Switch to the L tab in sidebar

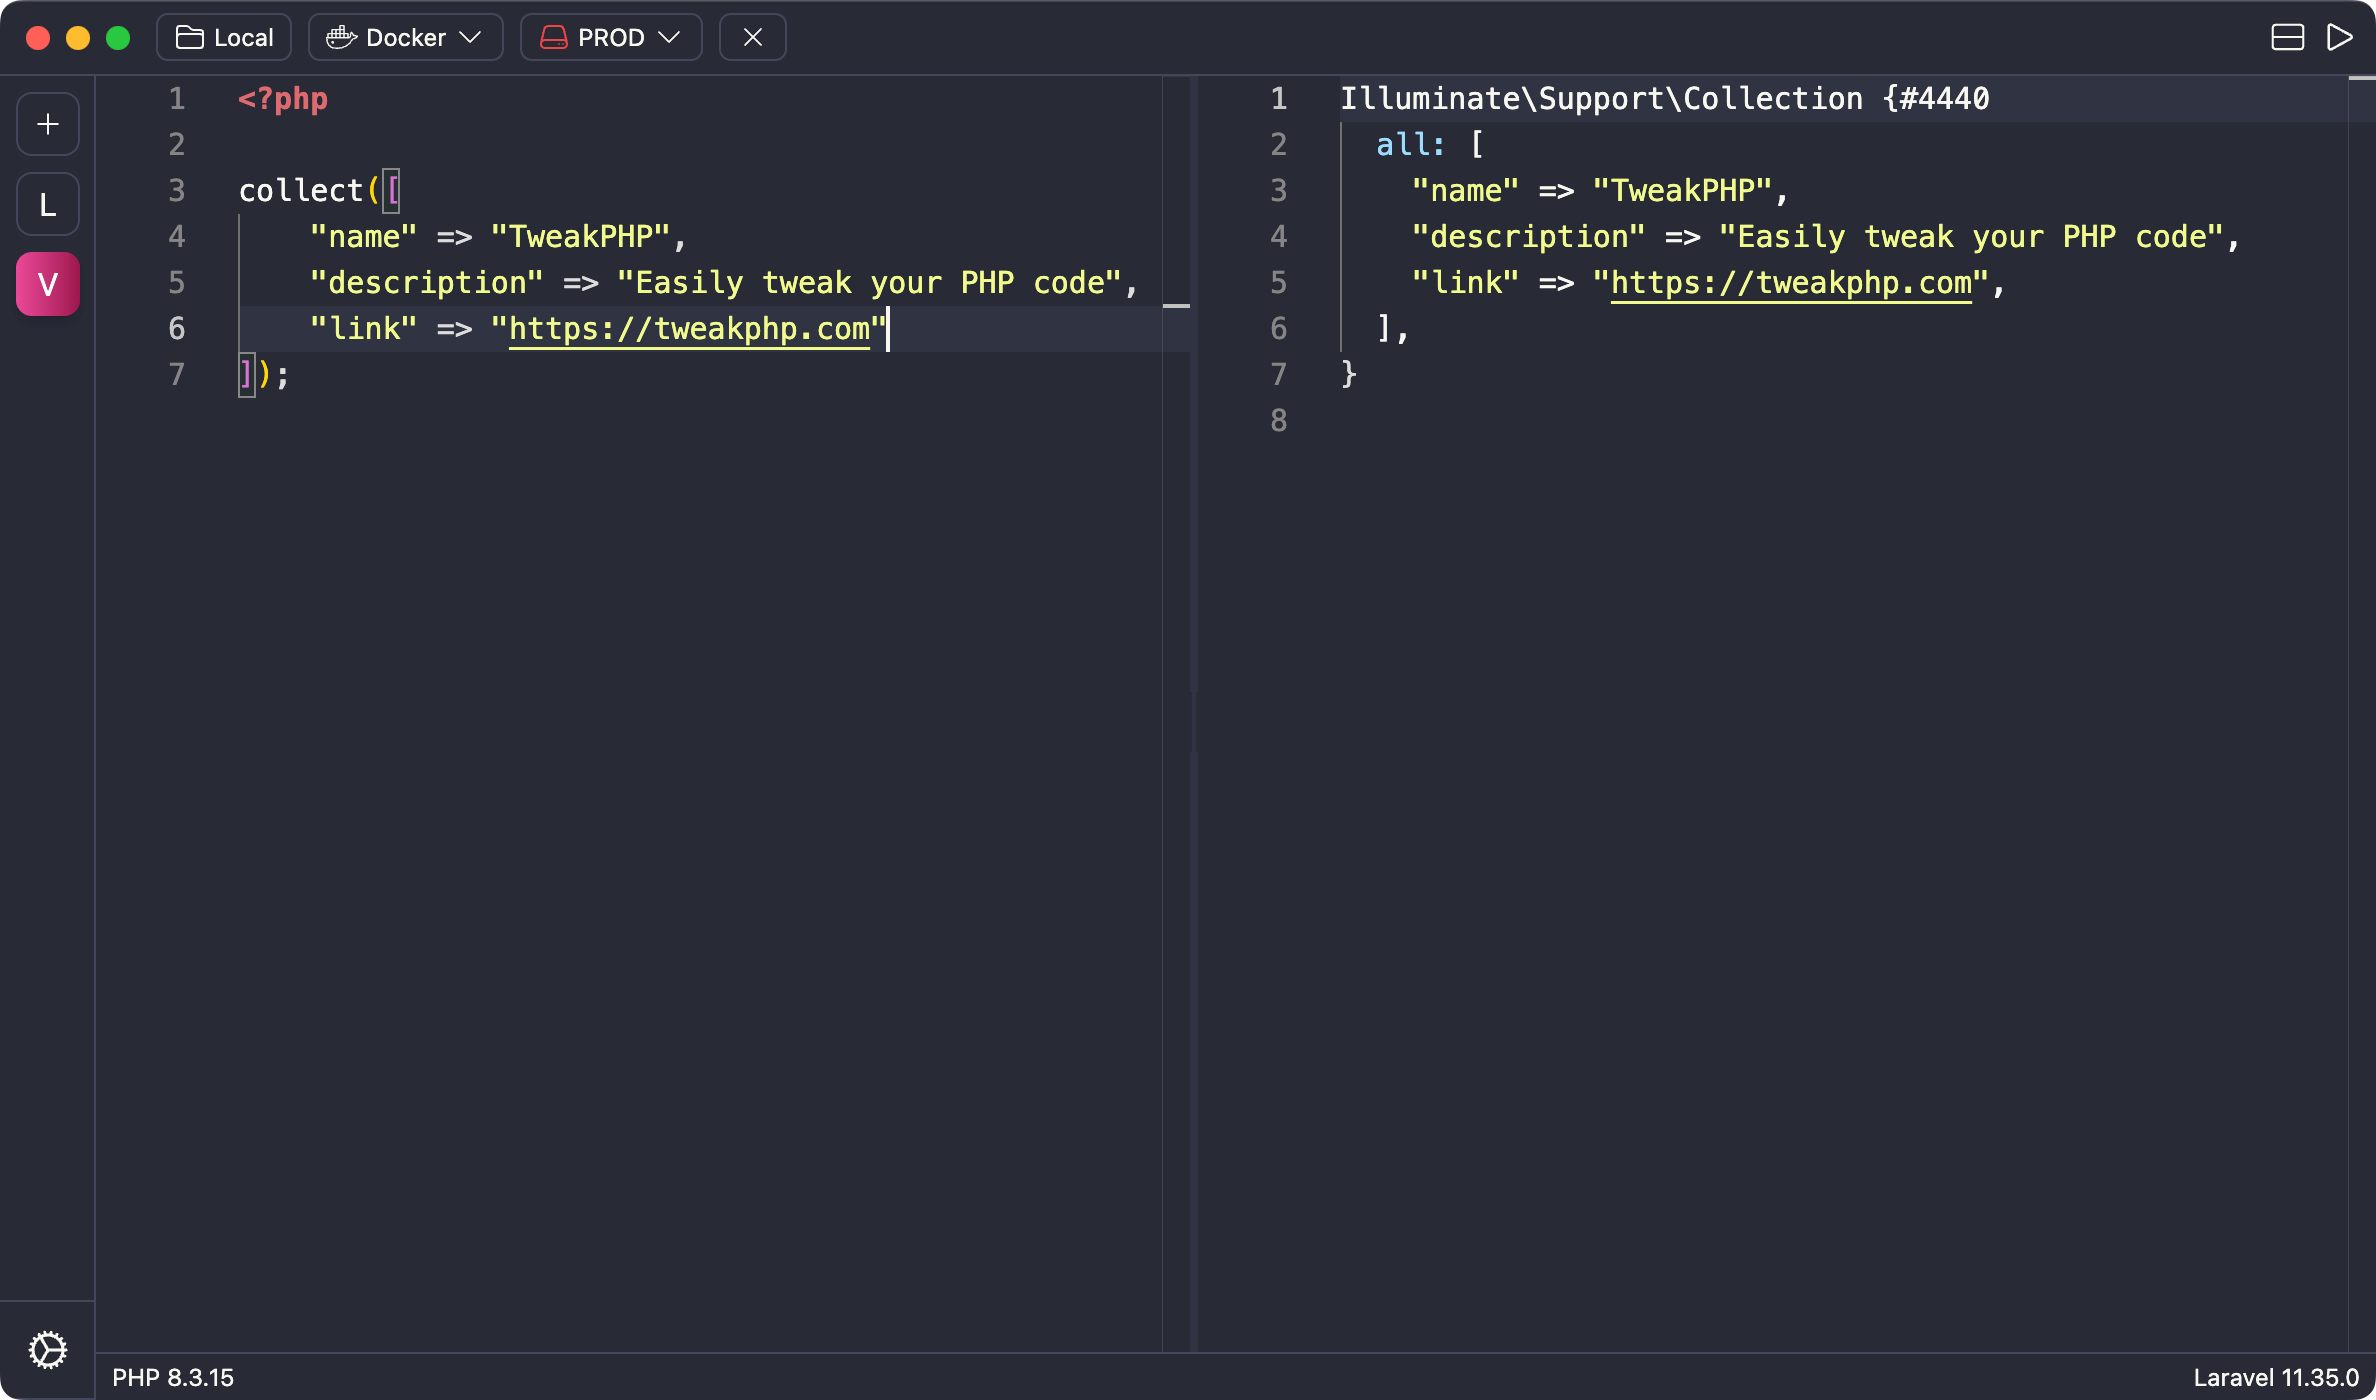(48, 204)
